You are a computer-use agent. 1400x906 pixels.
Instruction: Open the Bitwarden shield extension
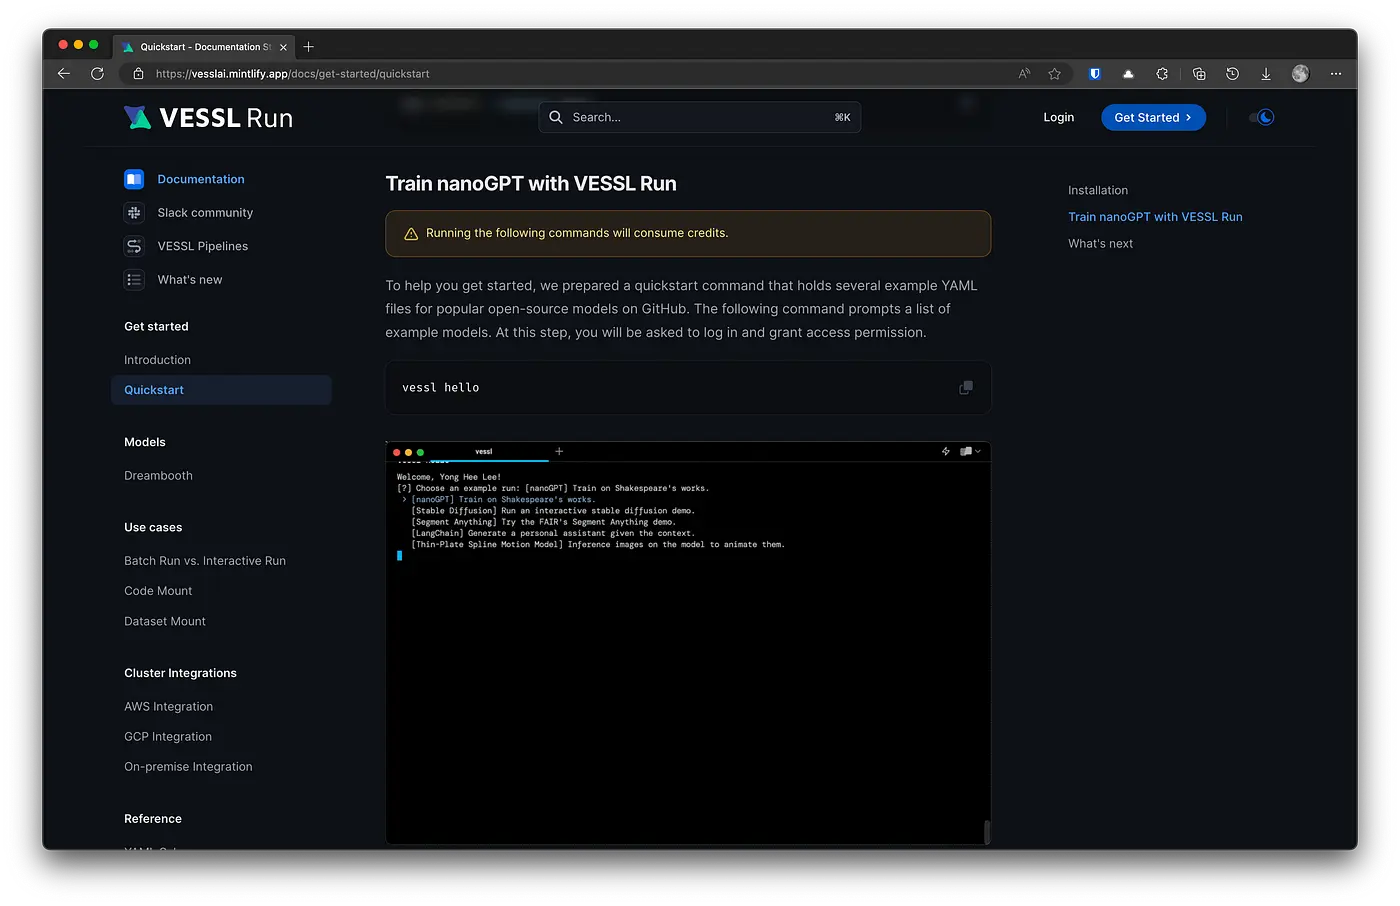(x=1095, y=74)
